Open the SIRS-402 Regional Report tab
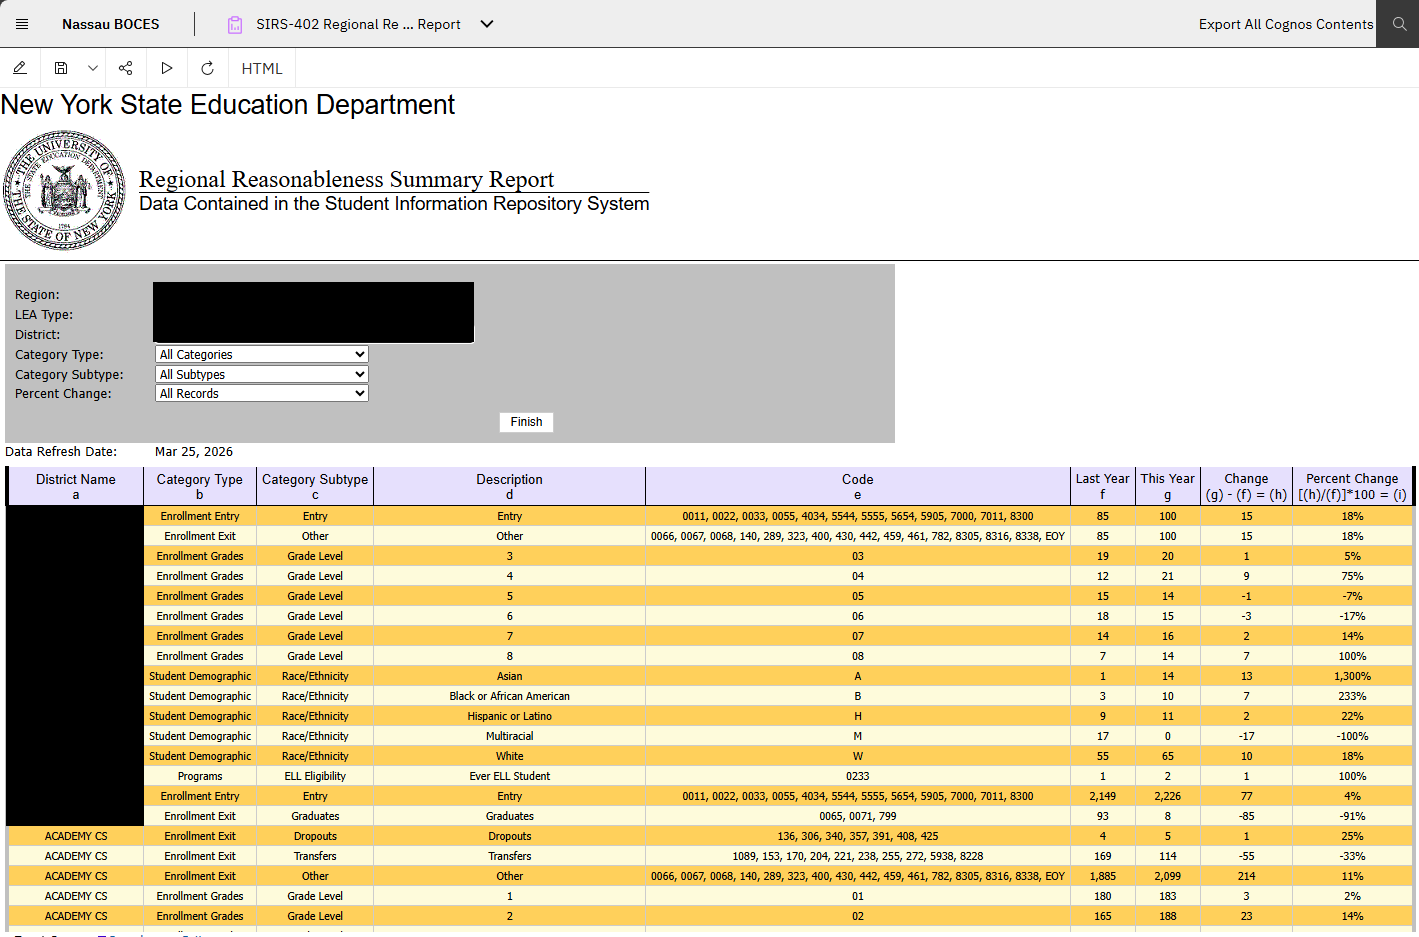 pyautogui.click(x=358, y=24)
